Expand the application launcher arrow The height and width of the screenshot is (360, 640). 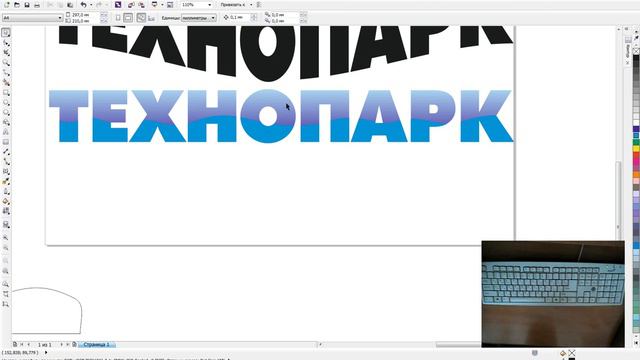point(162,5)
